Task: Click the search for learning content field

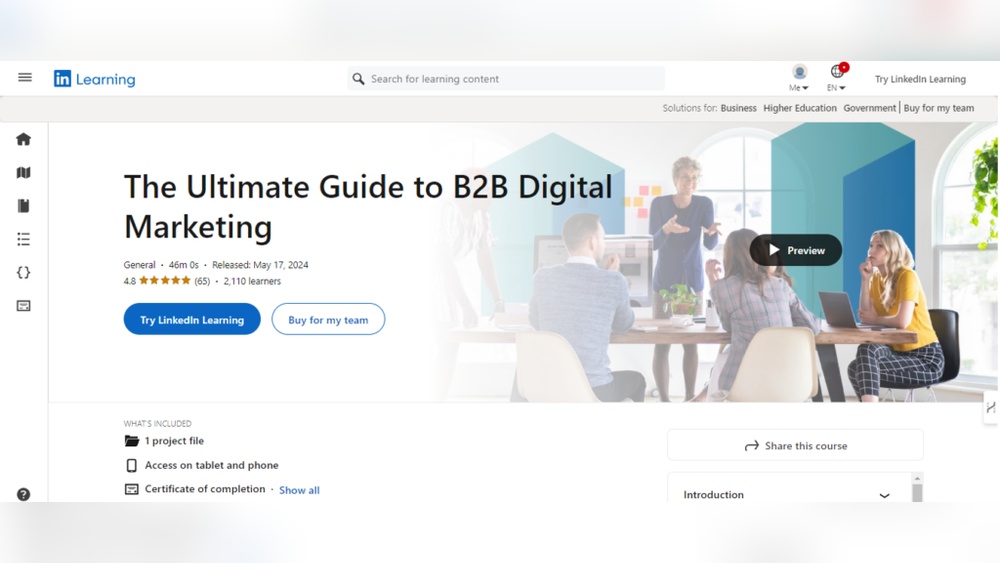Action: point(506,78)
